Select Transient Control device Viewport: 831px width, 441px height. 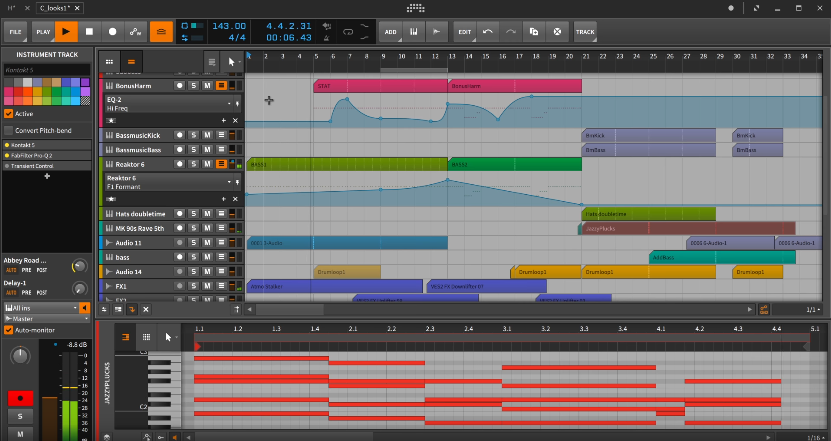point(47,166)
